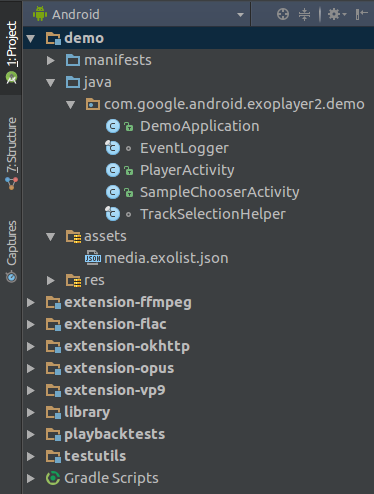Image resolution: width=374 pixels, height=494 pixels.
Task: Open the 7: Structure tool tab
Action: click(x=11, y=153)
